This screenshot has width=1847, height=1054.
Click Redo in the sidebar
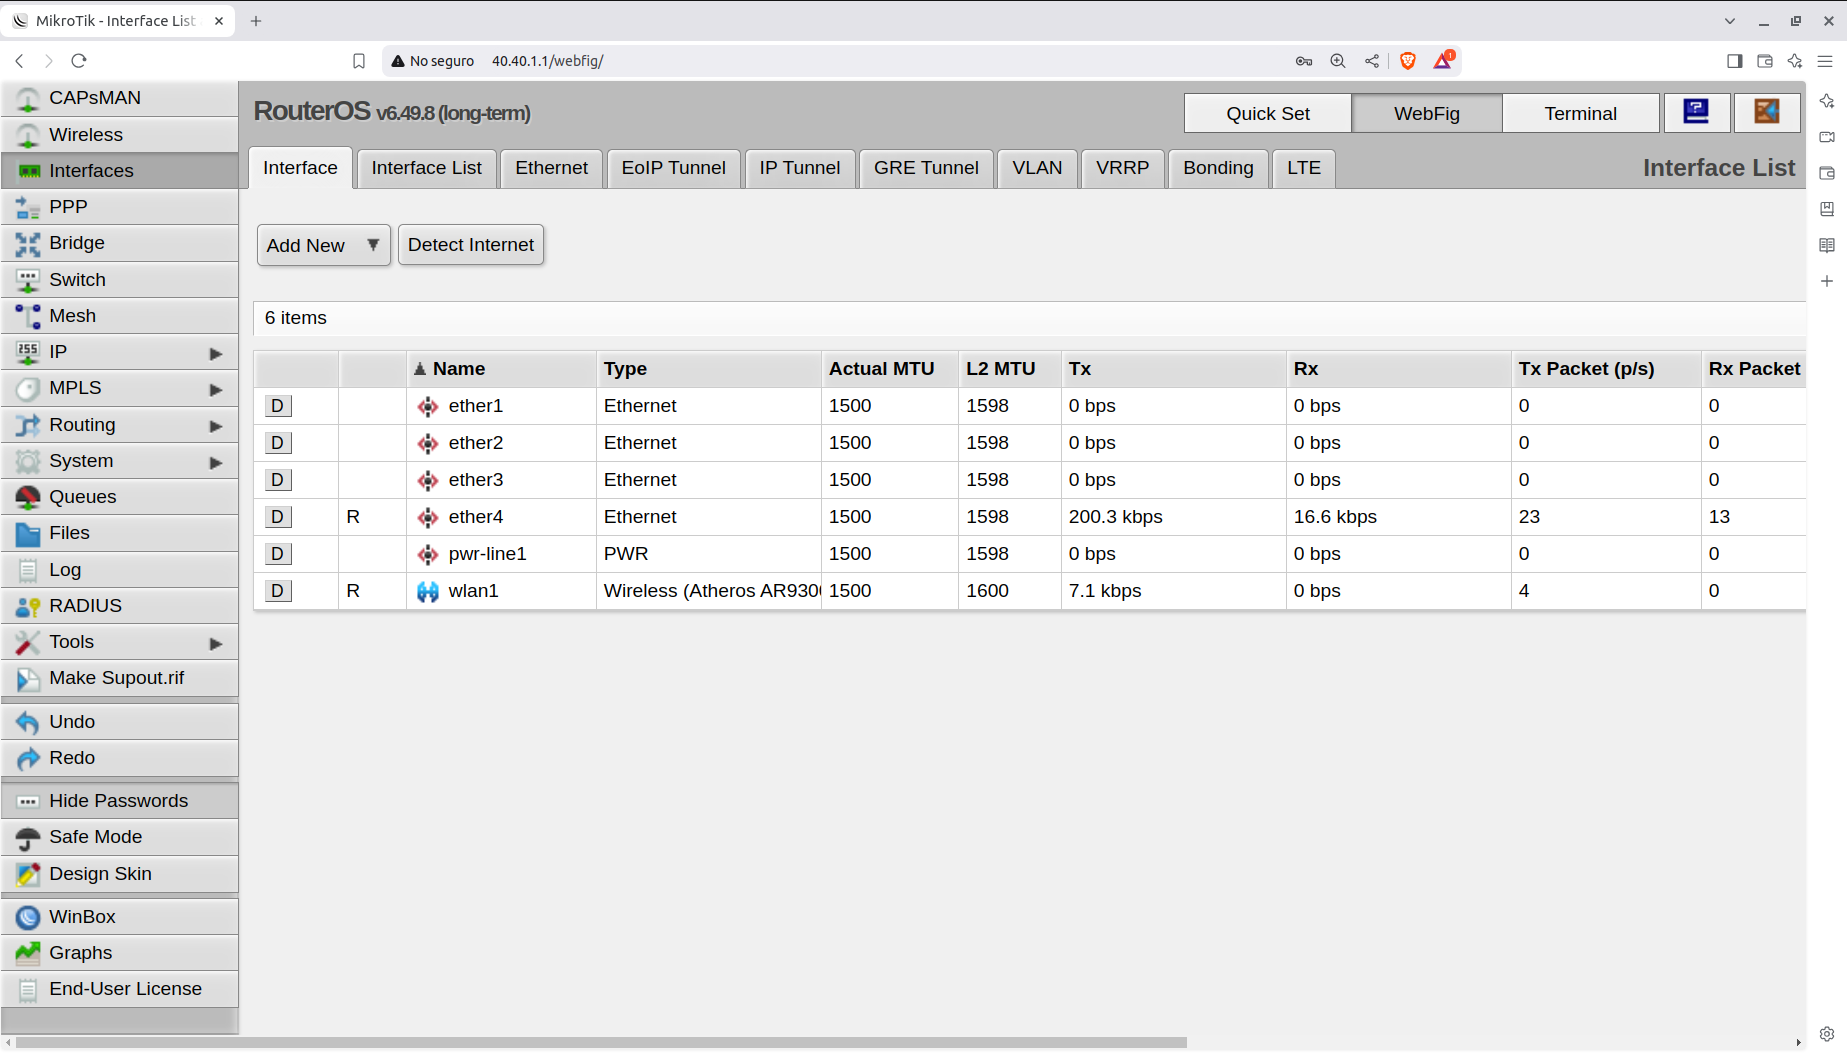click(120, 758)
